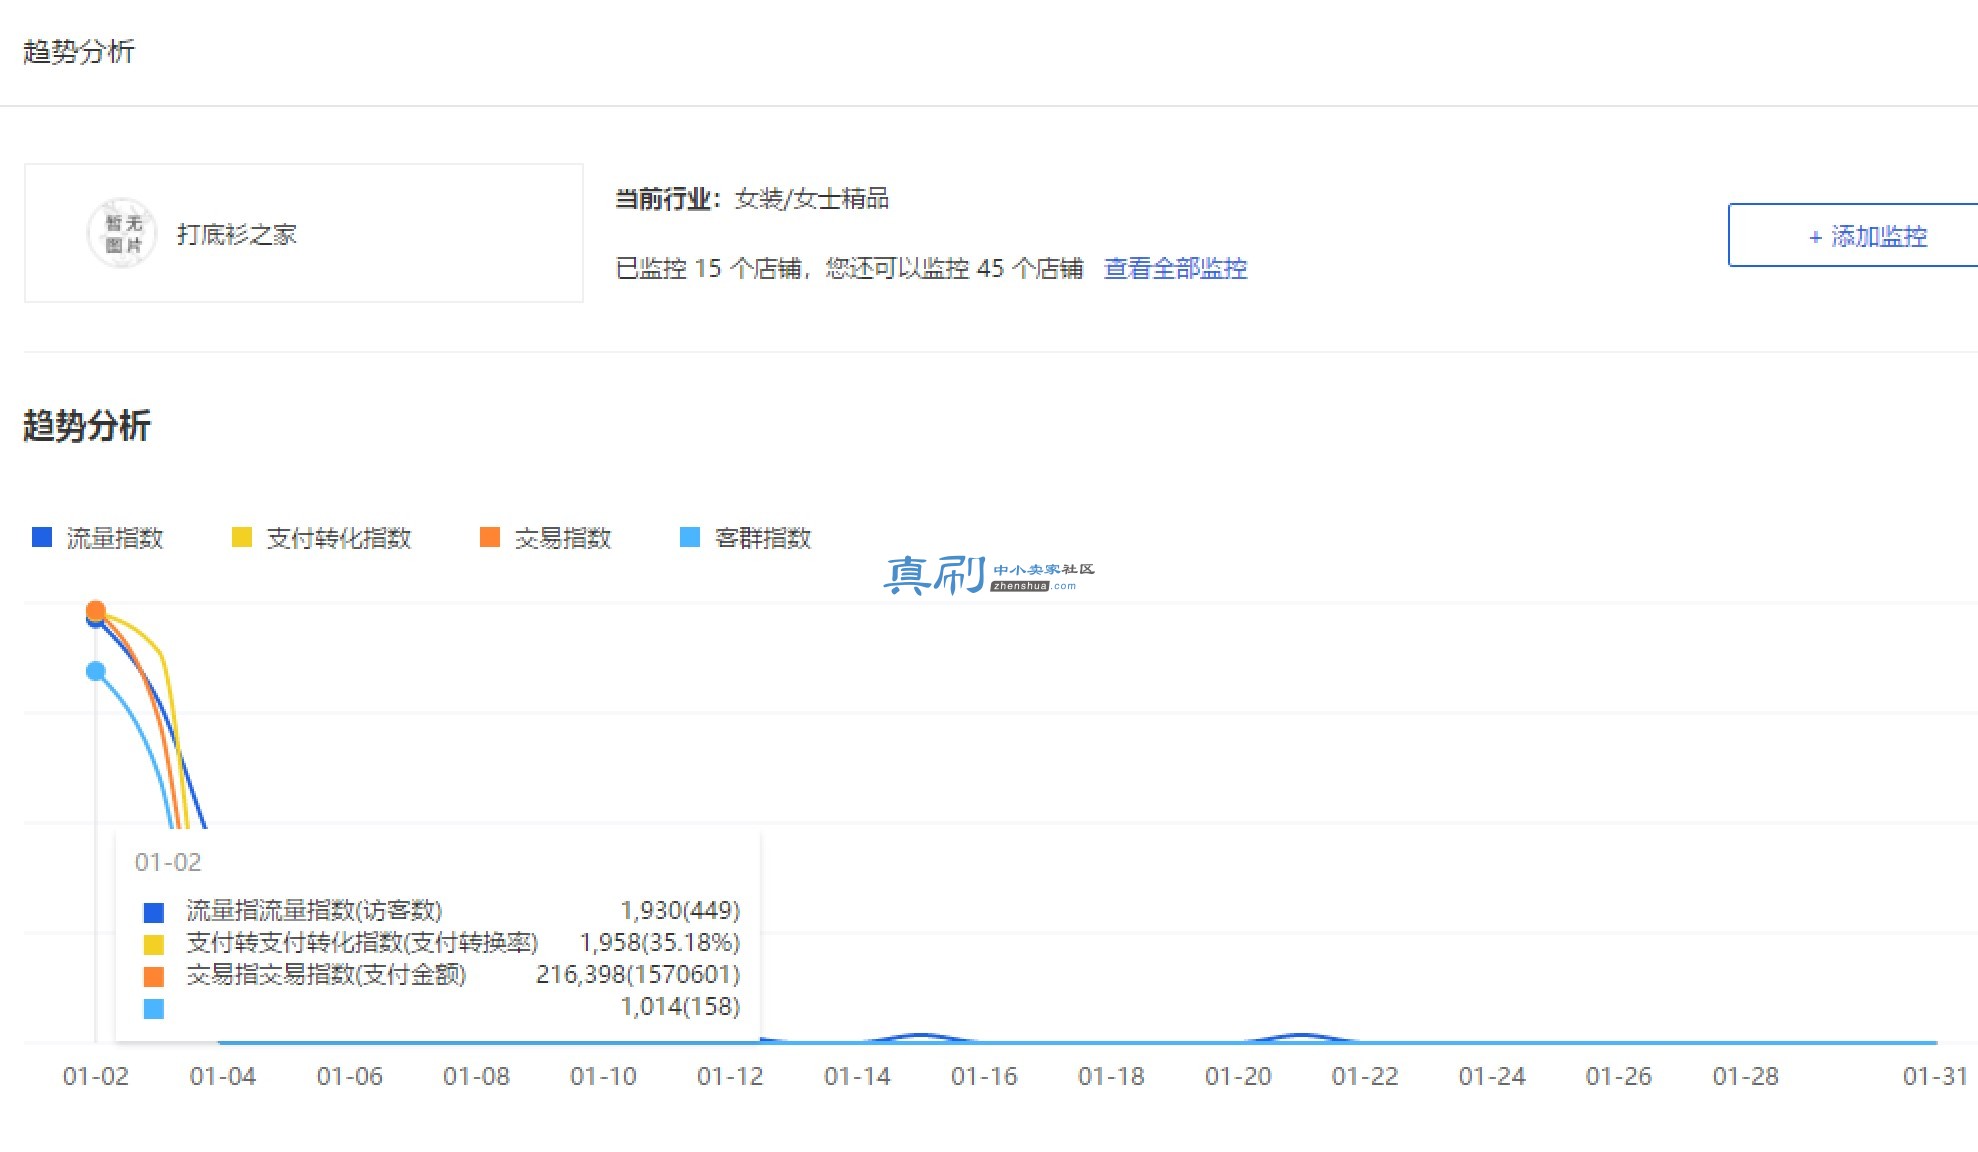Click the 01-02 axis label

(96, 1077)
